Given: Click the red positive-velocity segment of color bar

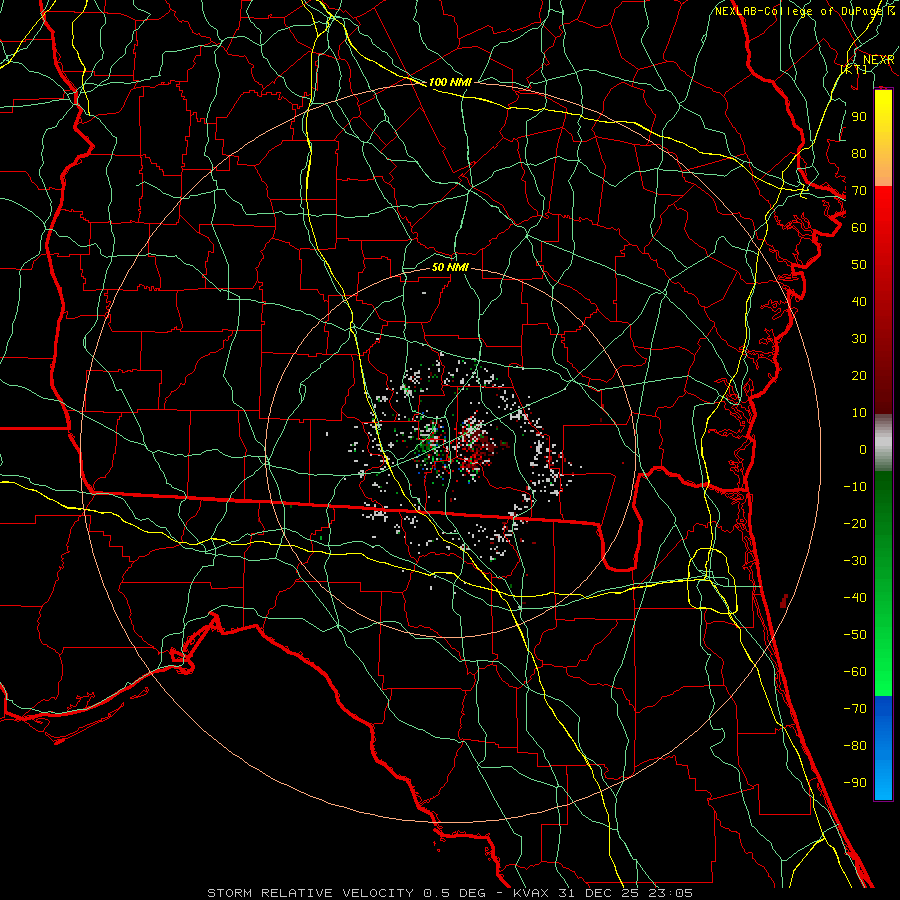Looking at the screenshot, I should [883, 300].
